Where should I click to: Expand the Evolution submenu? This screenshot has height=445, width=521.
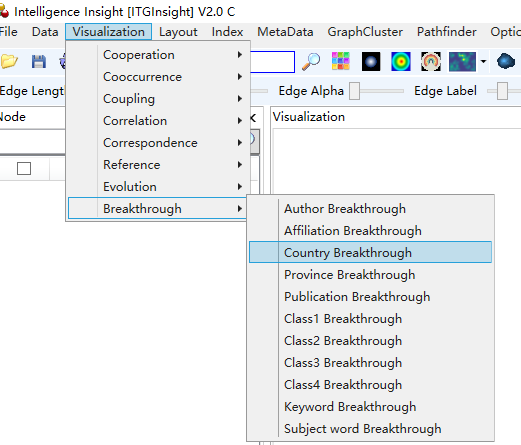158,187
